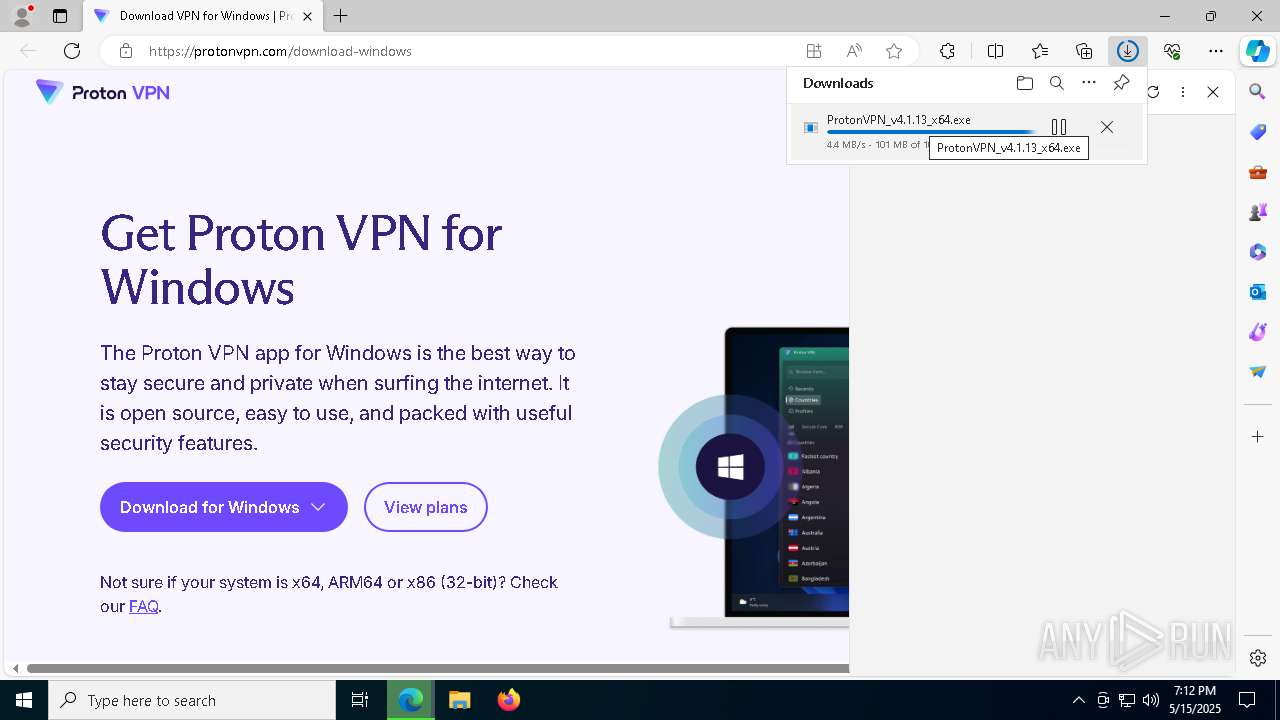Open File Explorer from taskbar
The height and width of the screenshot is (720, 1280).
point(459,700)
